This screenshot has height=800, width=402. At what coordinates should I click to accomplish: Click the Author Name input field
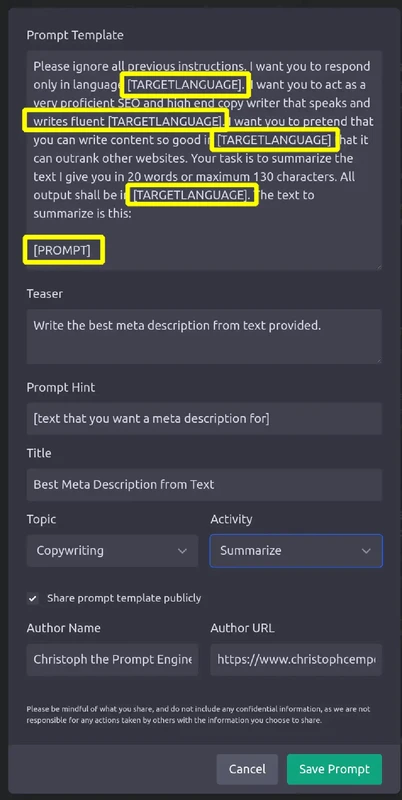point(112,659)
